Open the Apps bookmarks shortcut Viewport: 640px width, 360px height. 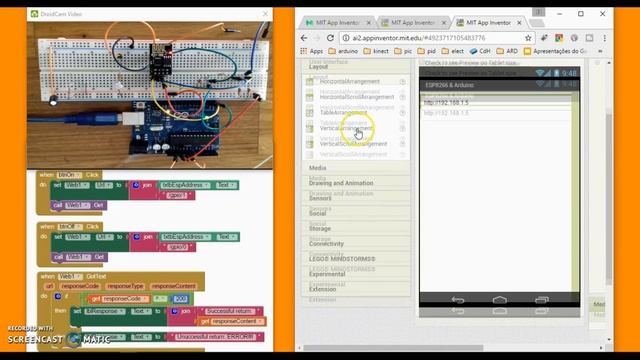[312, 51]
